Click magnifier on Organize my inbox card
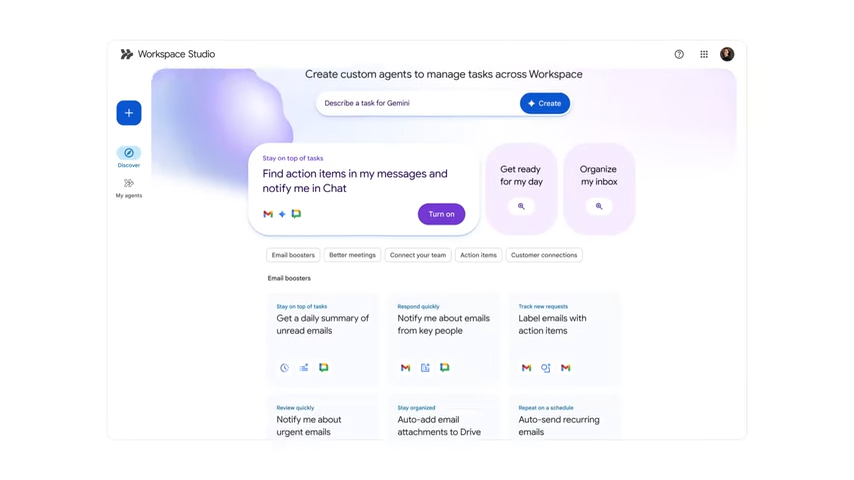 599,206
